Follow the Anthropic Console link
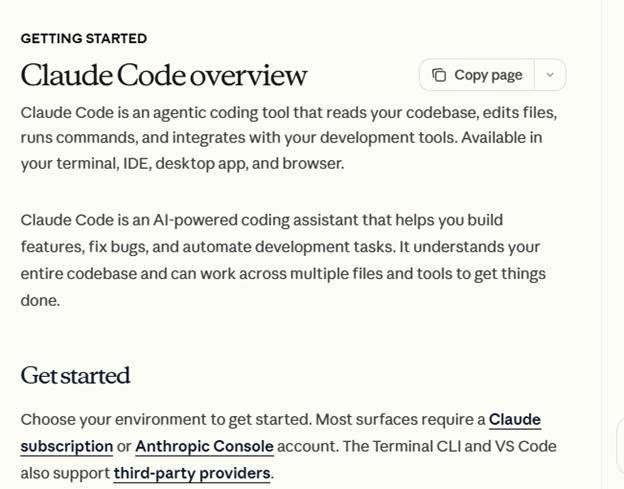 [x=204, y=446]
